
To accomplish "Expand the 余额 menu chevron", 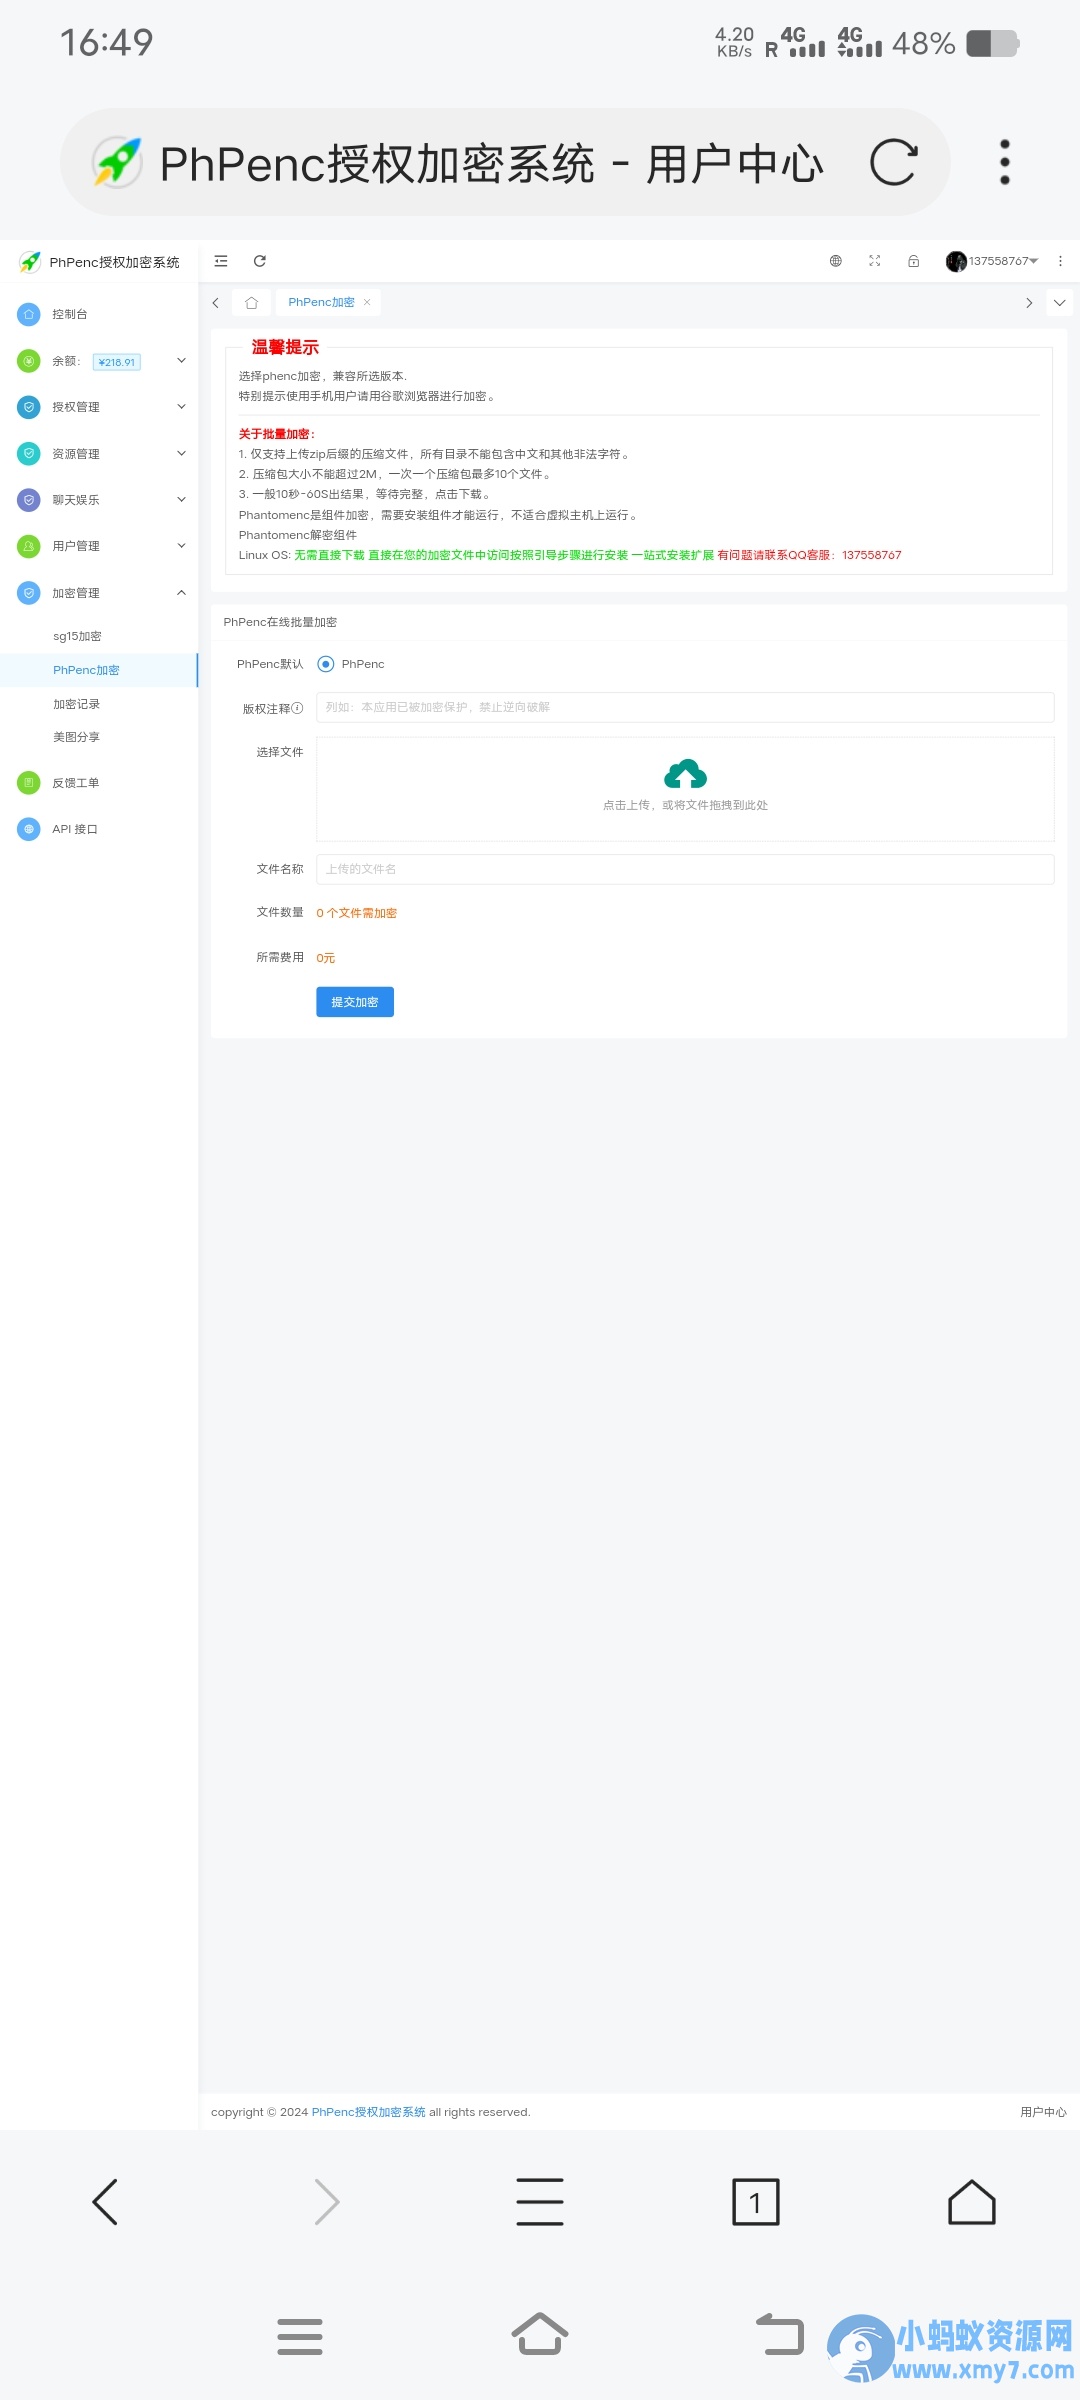I will pos(181,360).
